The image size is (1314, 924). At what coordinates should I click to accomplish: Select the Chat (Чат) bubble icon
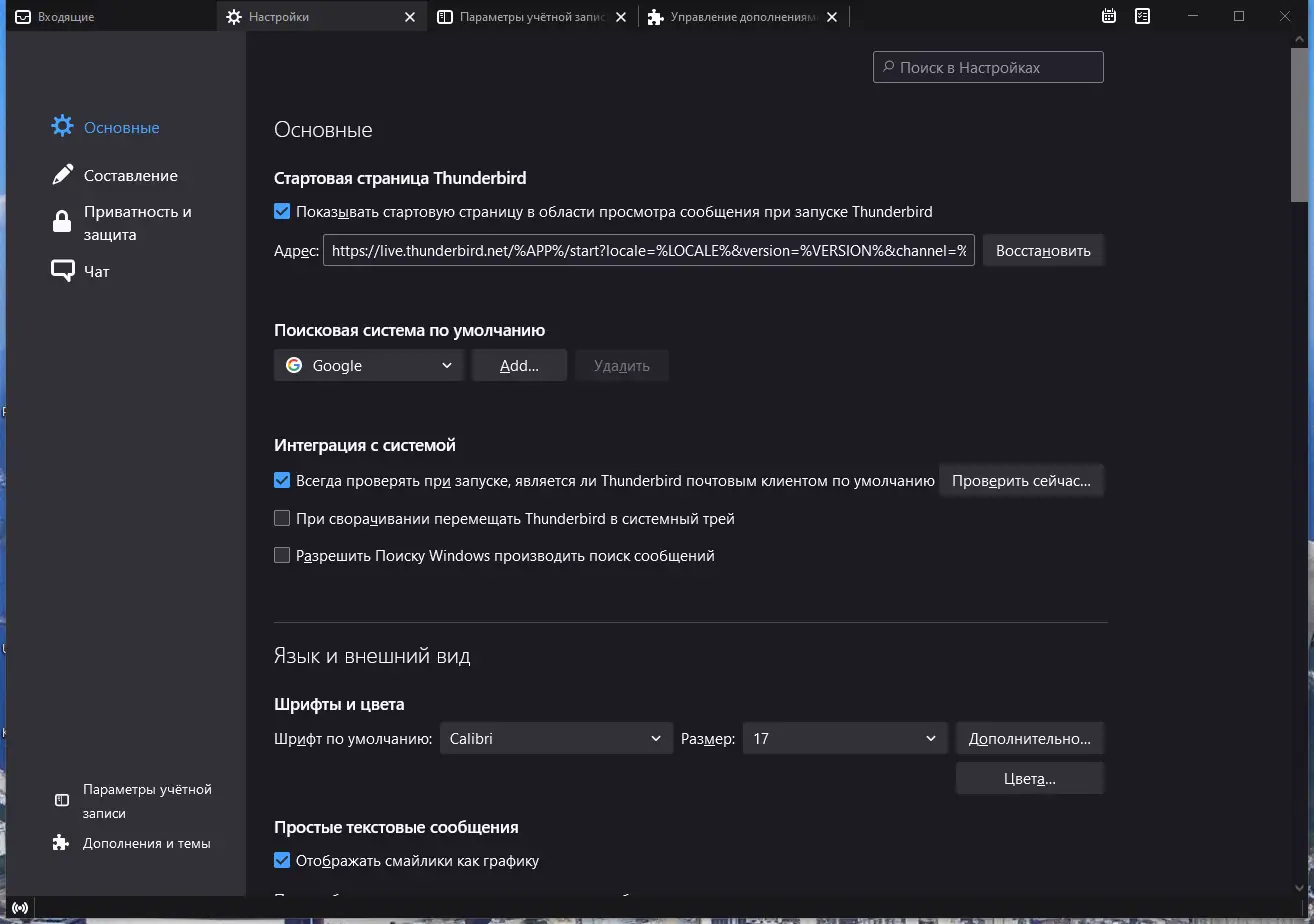coord(63,271)
